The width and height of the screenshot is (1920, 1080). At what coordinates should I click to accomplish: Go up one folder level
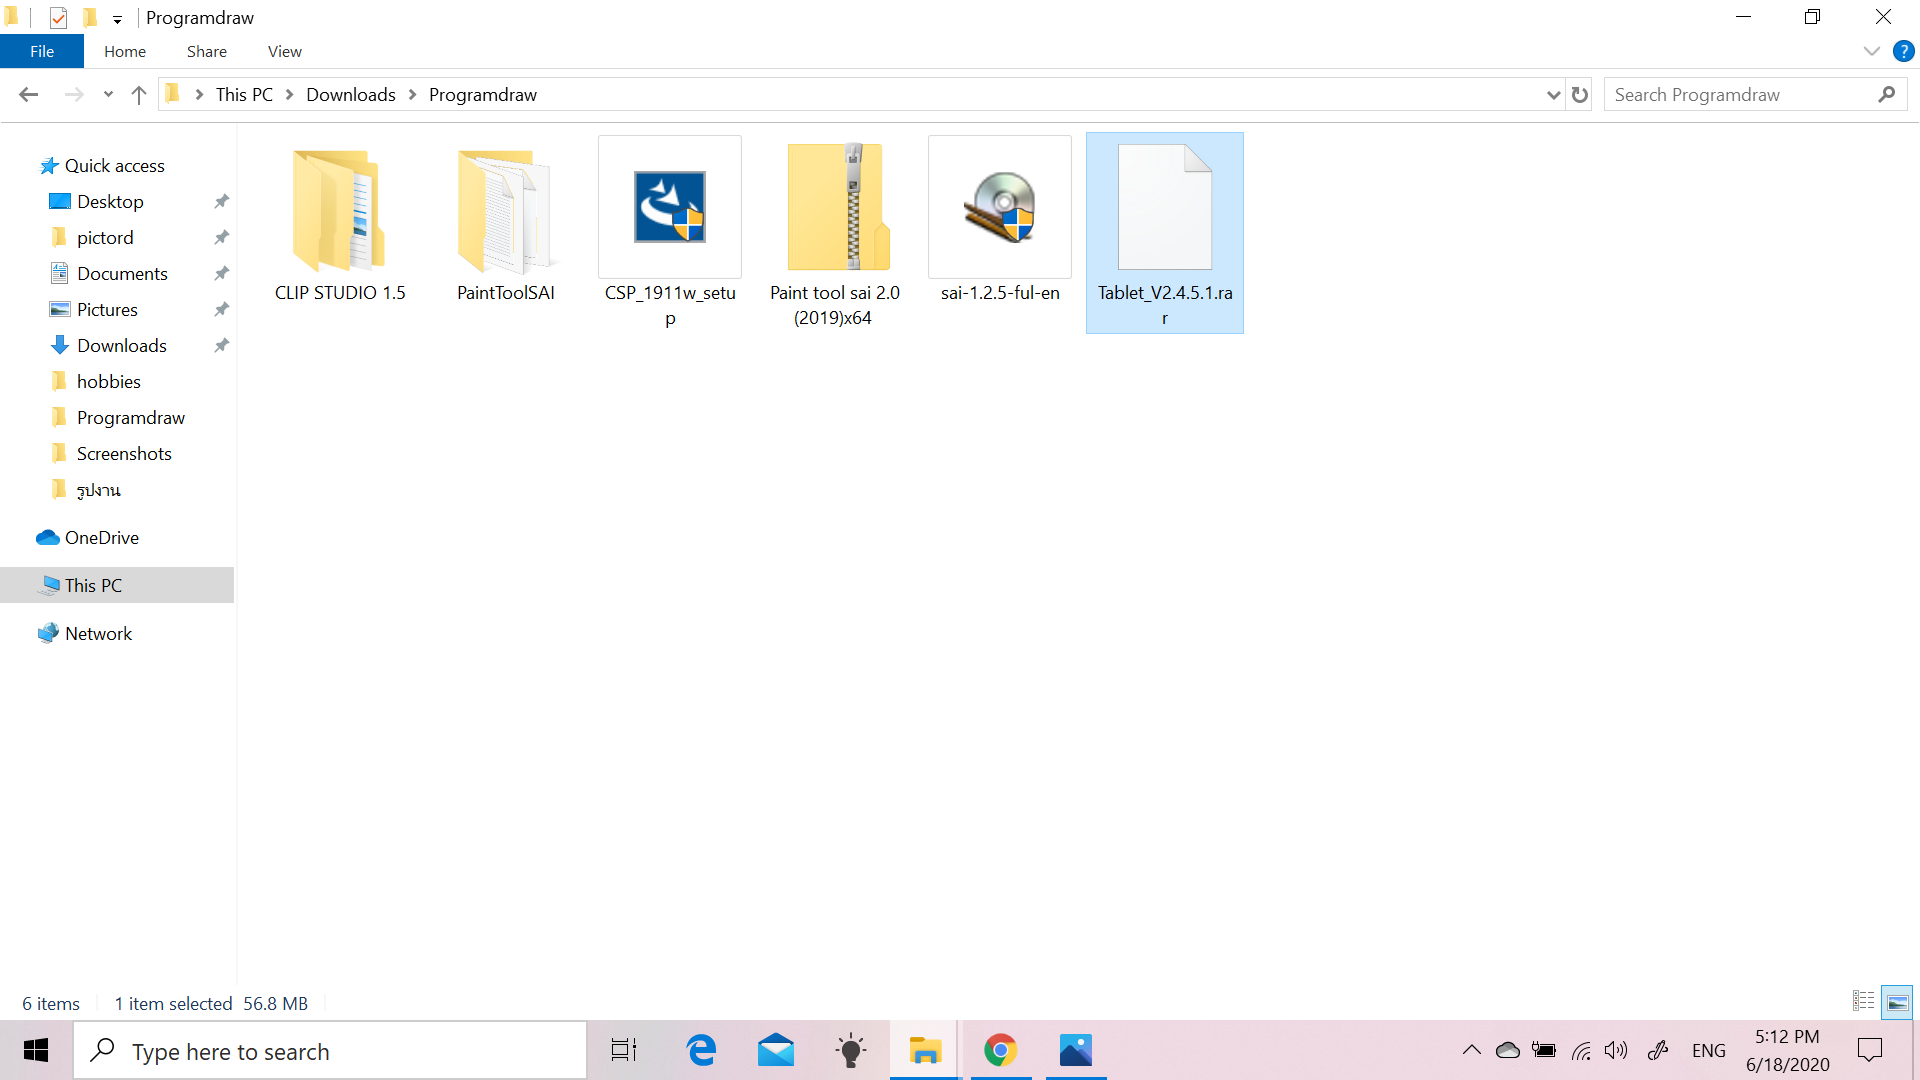point(139,95)
